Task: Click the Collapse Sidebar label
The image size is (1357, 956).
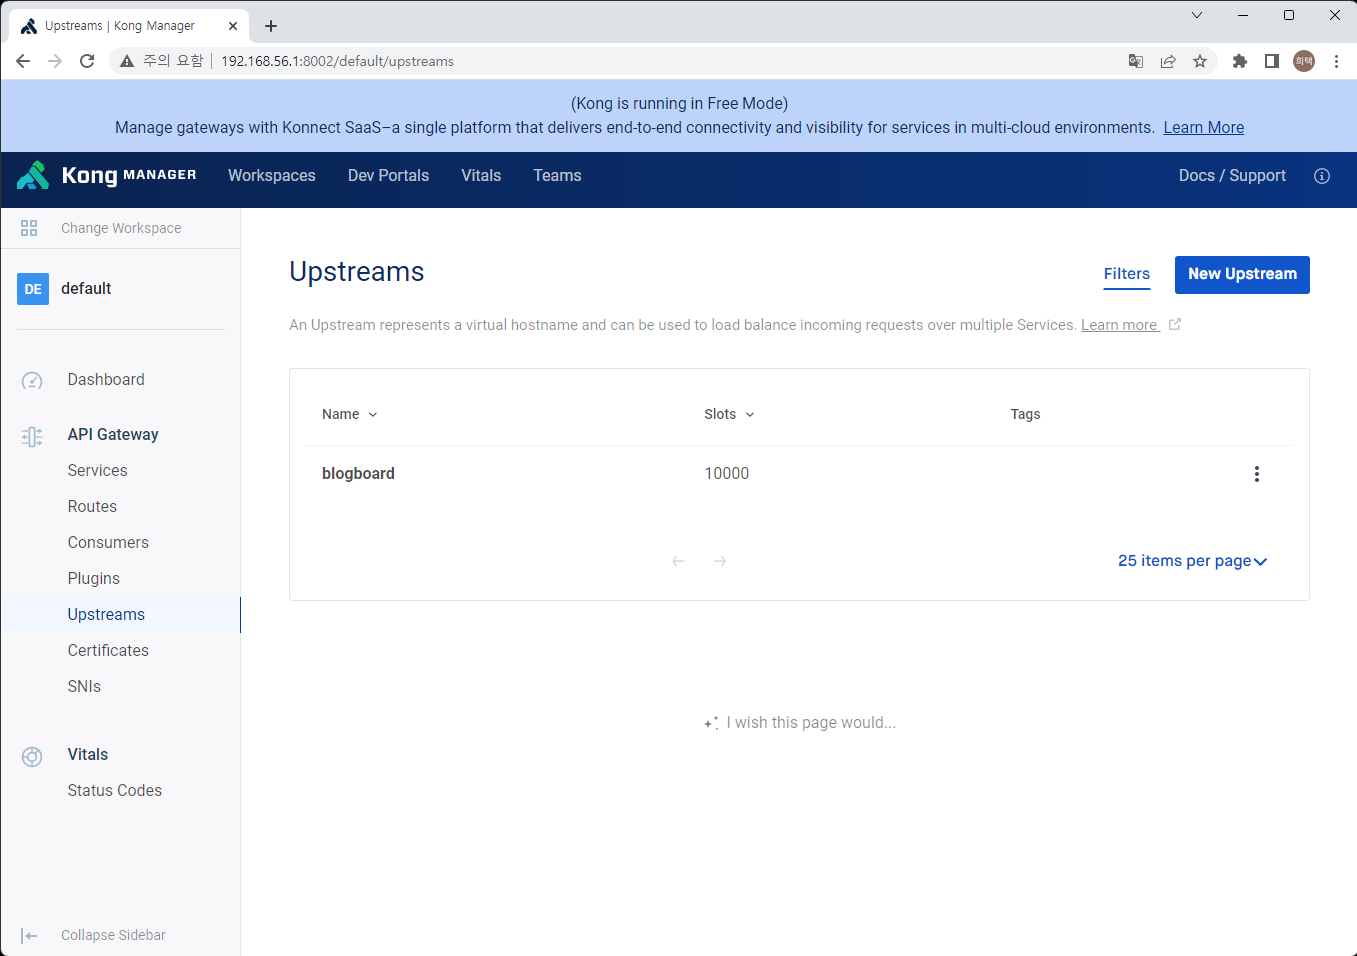Action: (x=113, y=935)
